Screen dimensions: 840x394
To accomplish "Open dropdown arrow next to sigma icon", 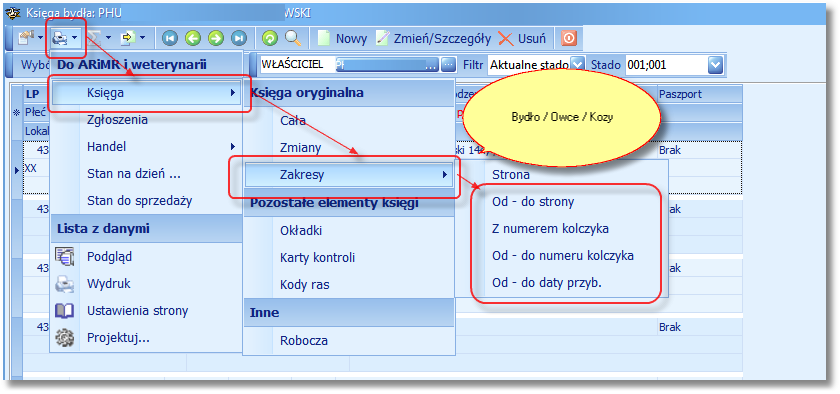I will click(108, 38).
